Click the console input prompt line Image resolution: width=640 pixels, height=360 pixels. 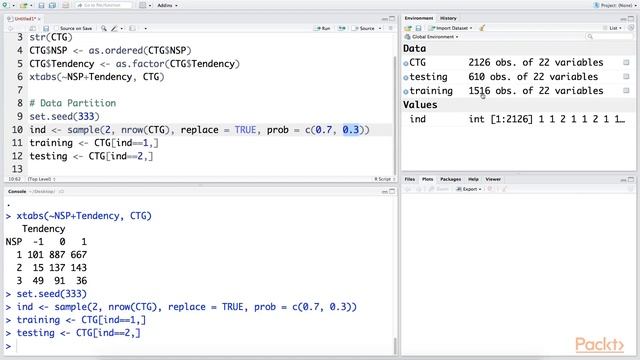pos(200,346)
